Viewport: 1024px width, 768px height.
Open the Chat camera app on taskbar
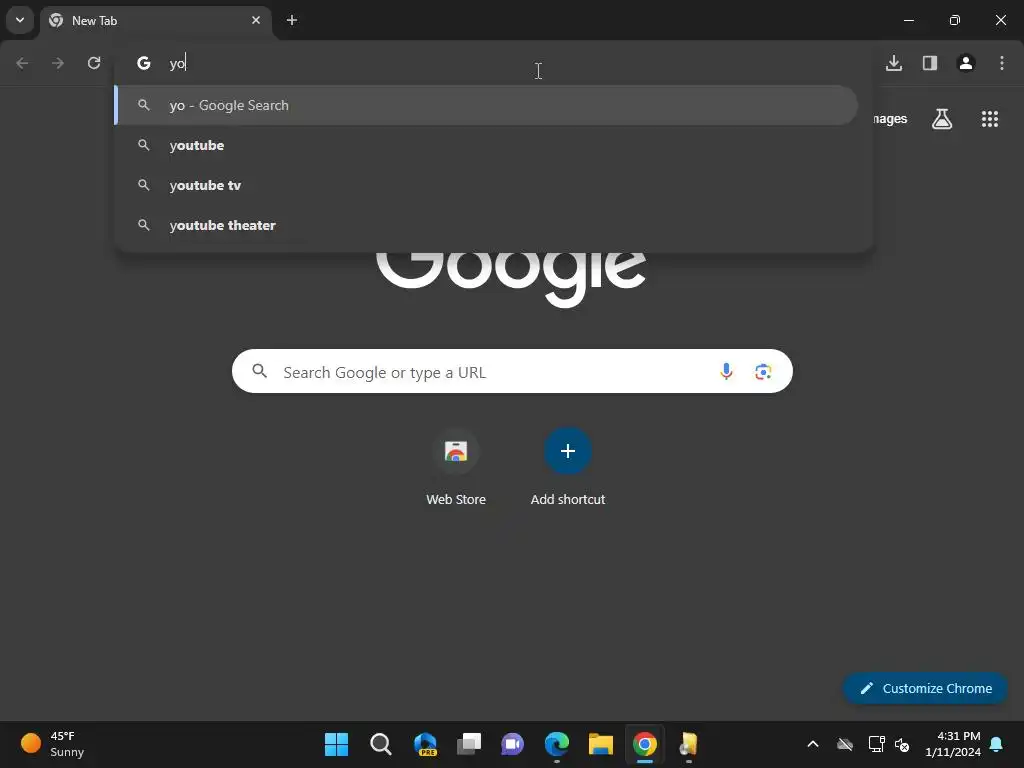click(x=513, y=744)
